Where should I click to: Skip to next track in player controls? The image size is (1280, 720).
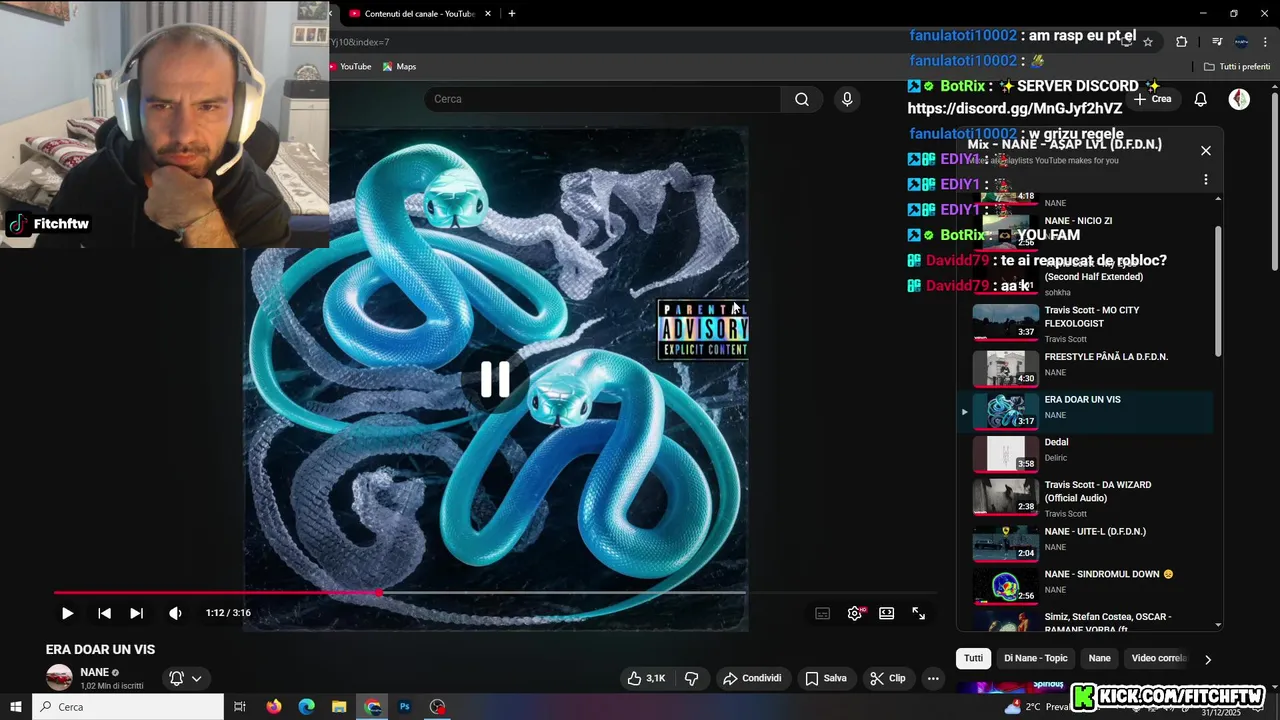(137, 613)
